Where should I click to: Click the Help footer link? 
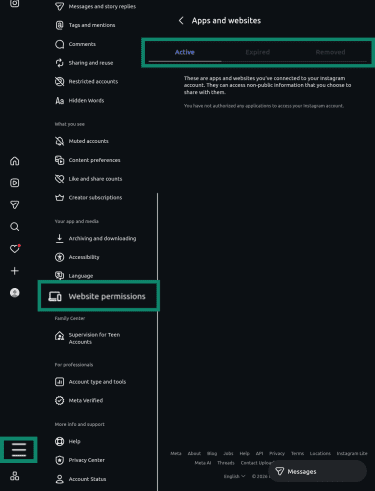[x=244, y=453]
